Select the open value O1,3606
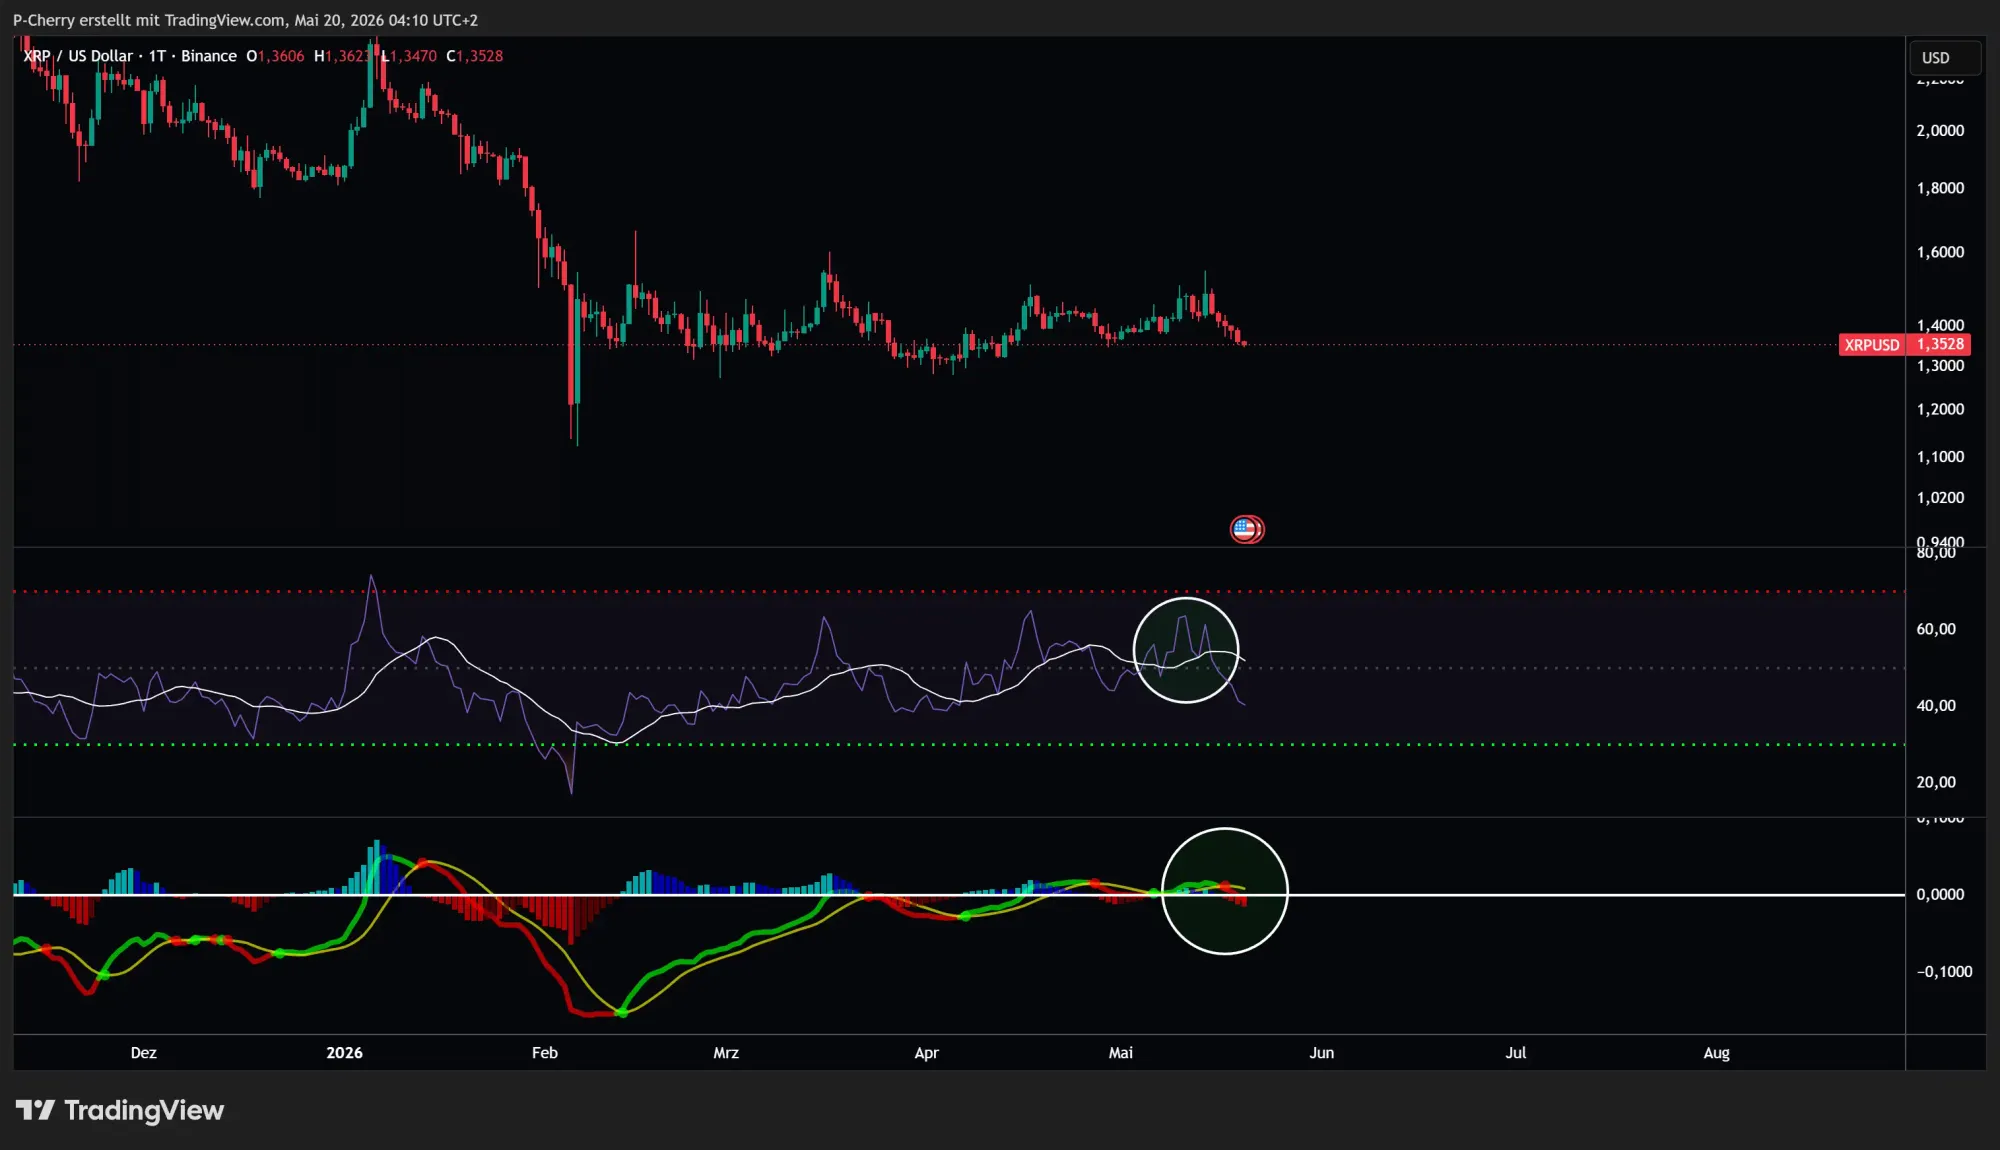 click(276, 56)
